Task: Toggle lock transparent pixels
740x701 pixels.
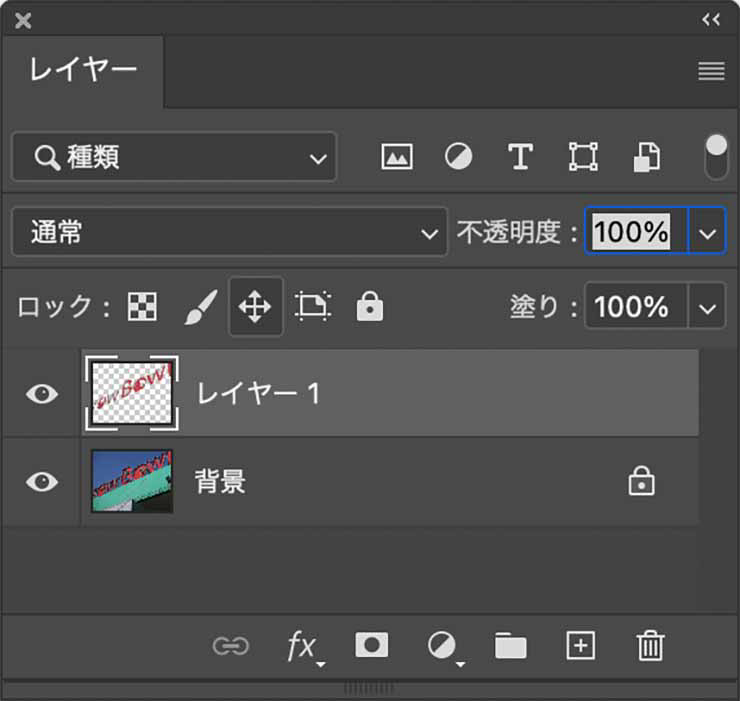Action: [142, 307]
